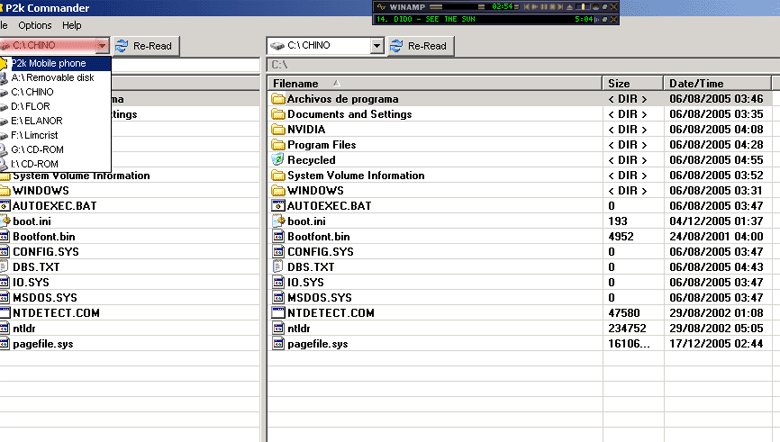The image size is (780, 442).
Task: Click the Recycled recycle bin icon
Action: point(278,160)
